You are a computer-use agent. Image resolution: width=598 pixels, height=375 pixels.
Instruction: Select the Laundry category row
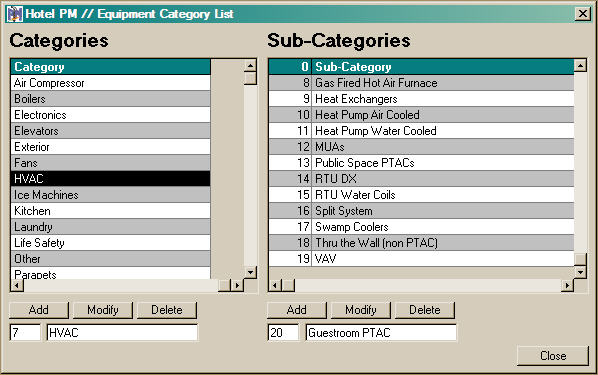tap(111, 227)
